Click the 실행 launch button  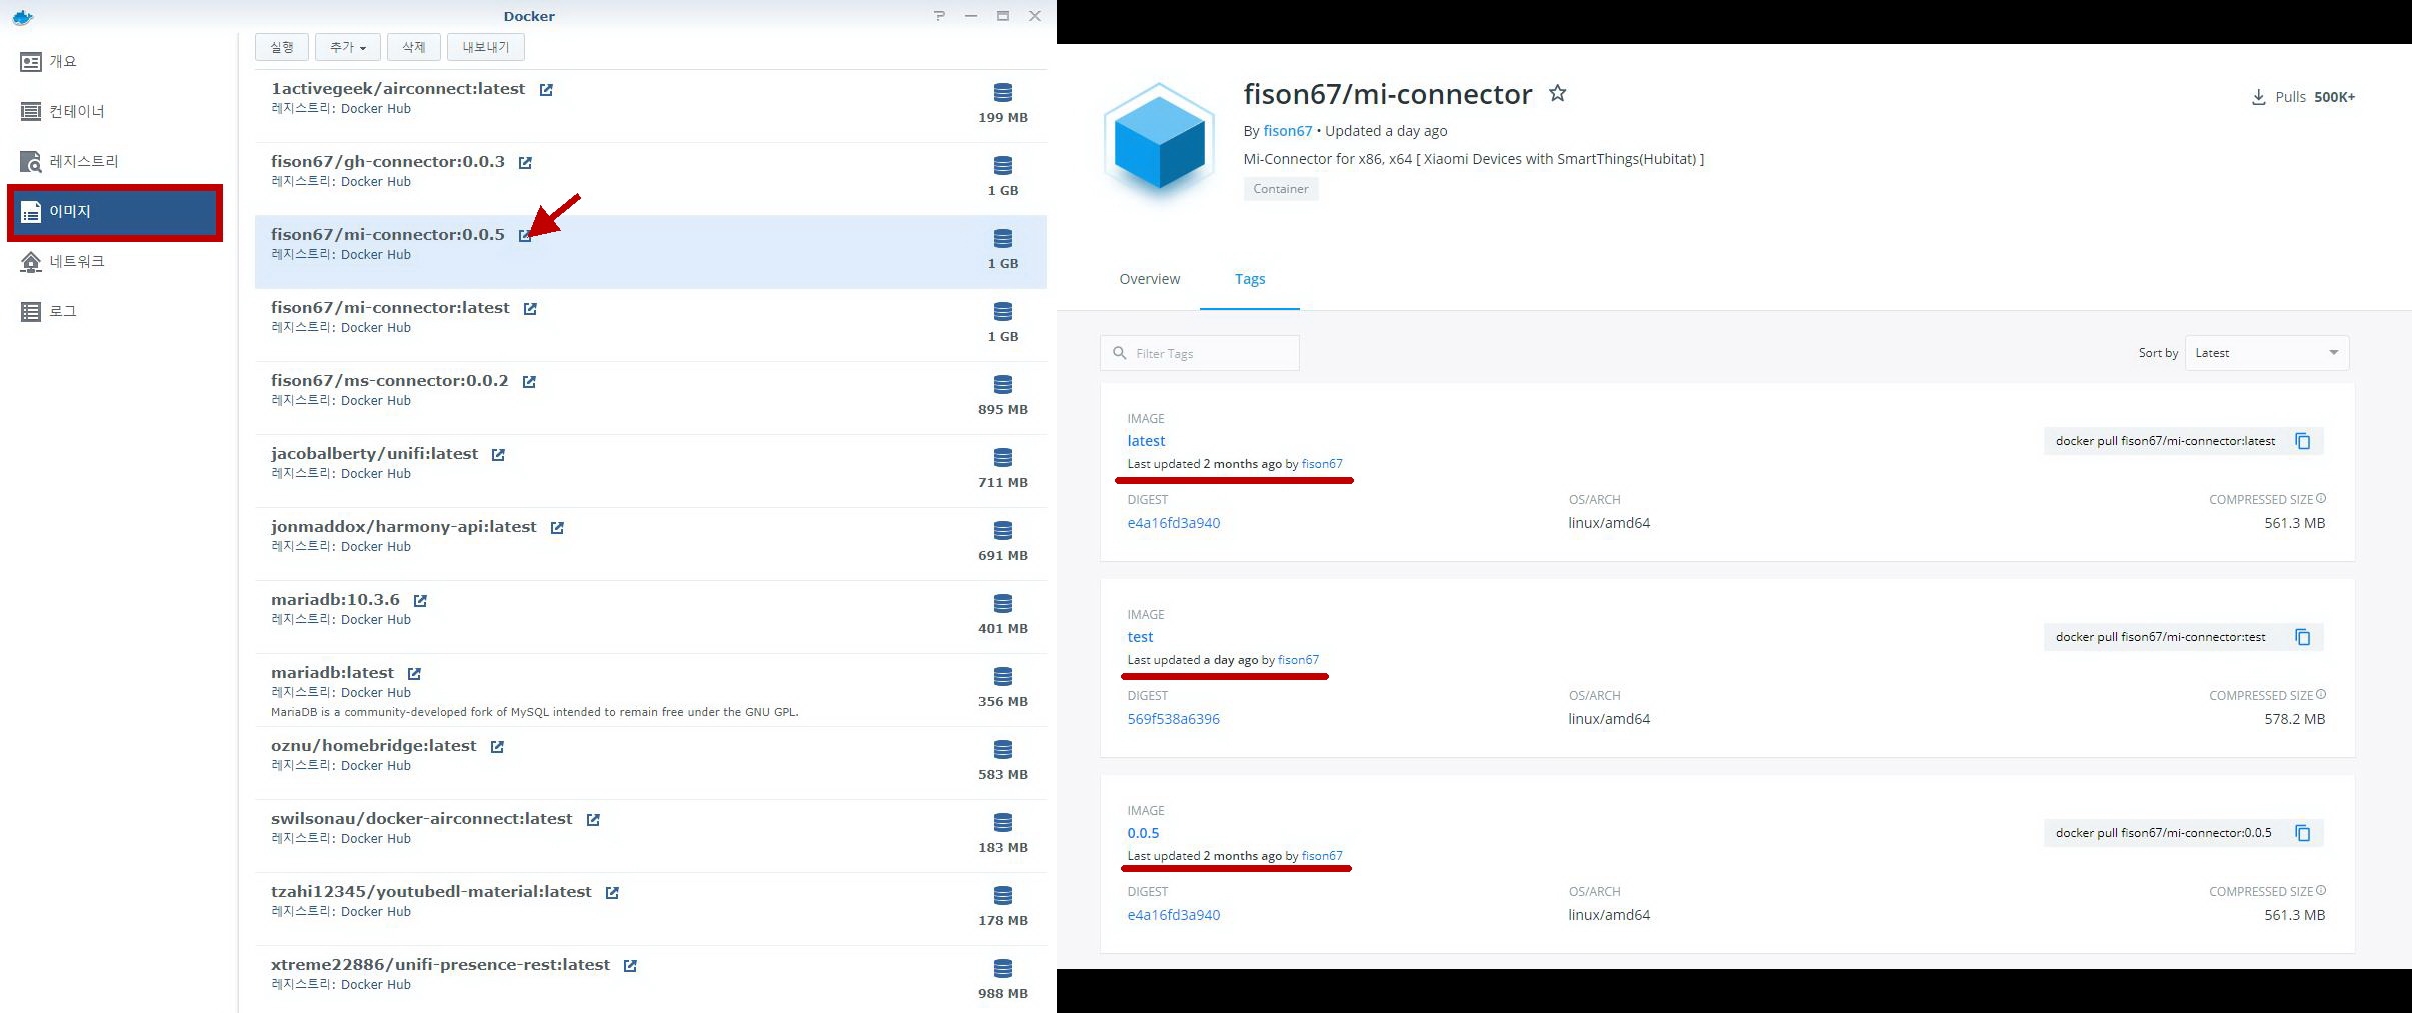[282, 47]
